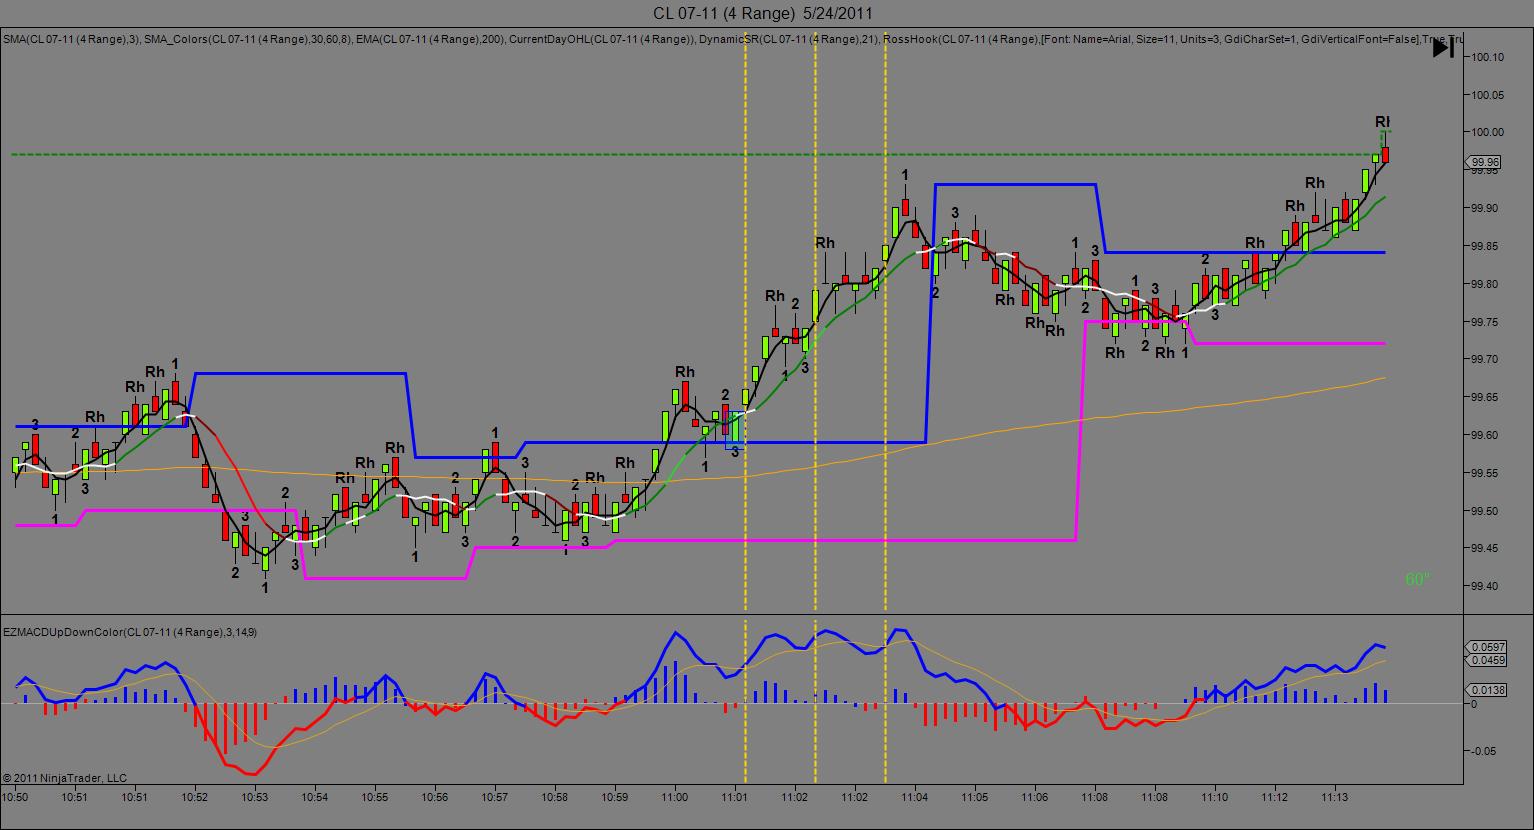This screenshot has height=830, width=1534.
Task: Click the green 60" bar timer text
Action: 1418,579
